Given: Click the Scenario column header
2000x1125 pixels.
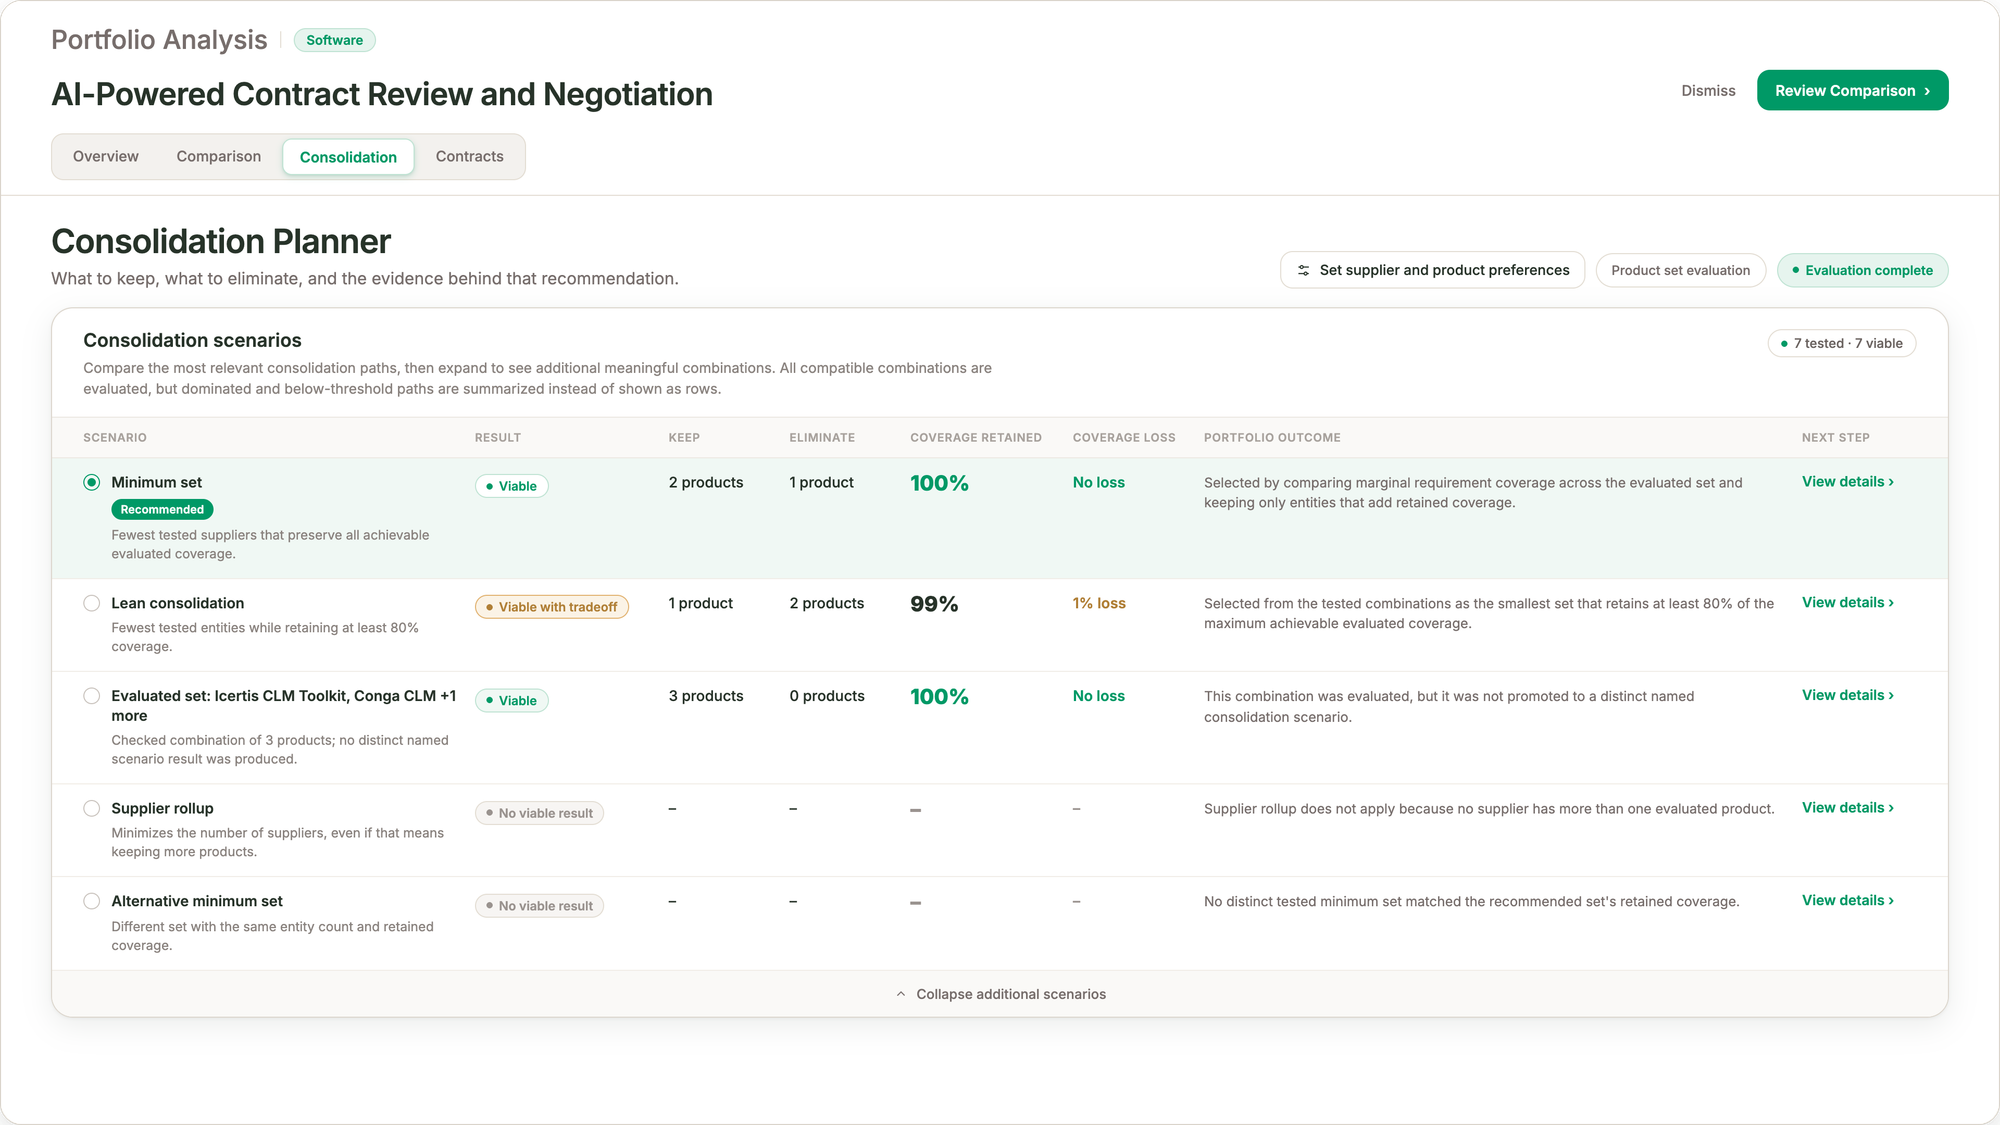Looking at the screenshot, I should [115, 438].
